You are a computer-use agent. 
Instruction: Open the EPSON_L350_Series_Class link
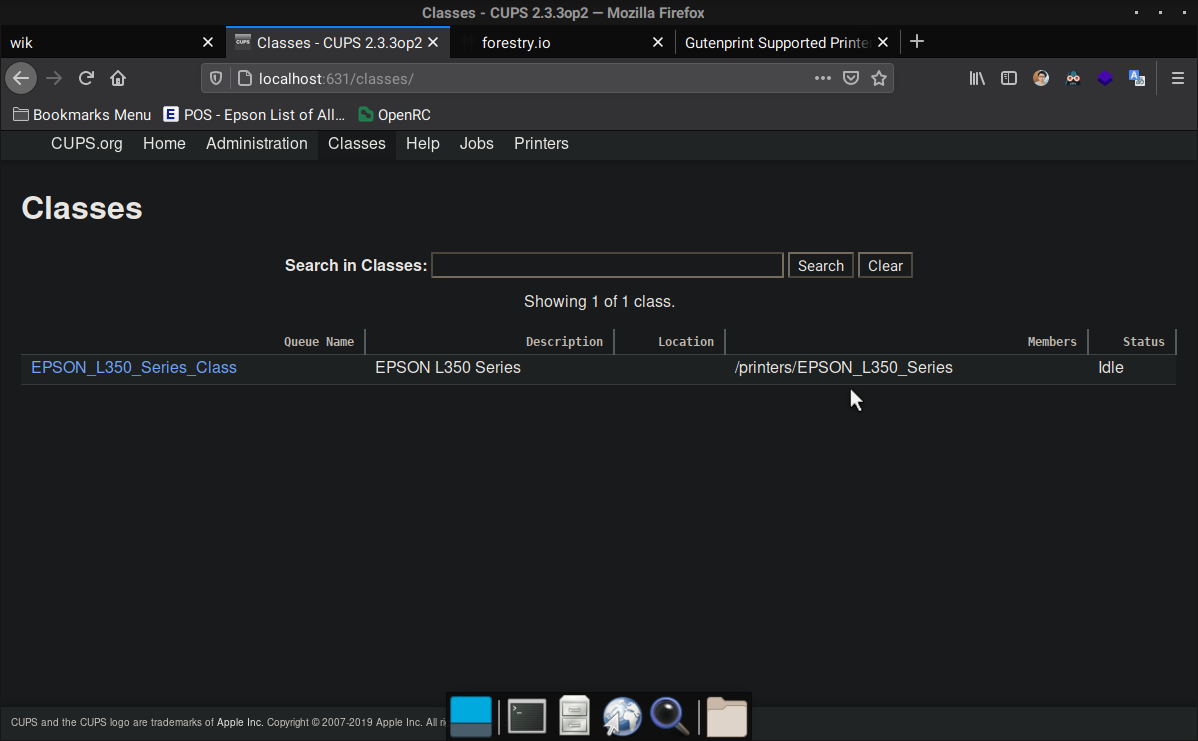pos(134,367)
